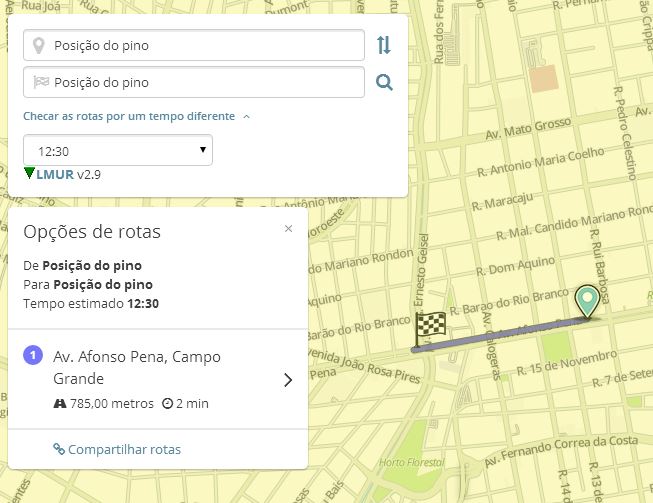Click the route number 1 badge

click(x=33, y=356)
